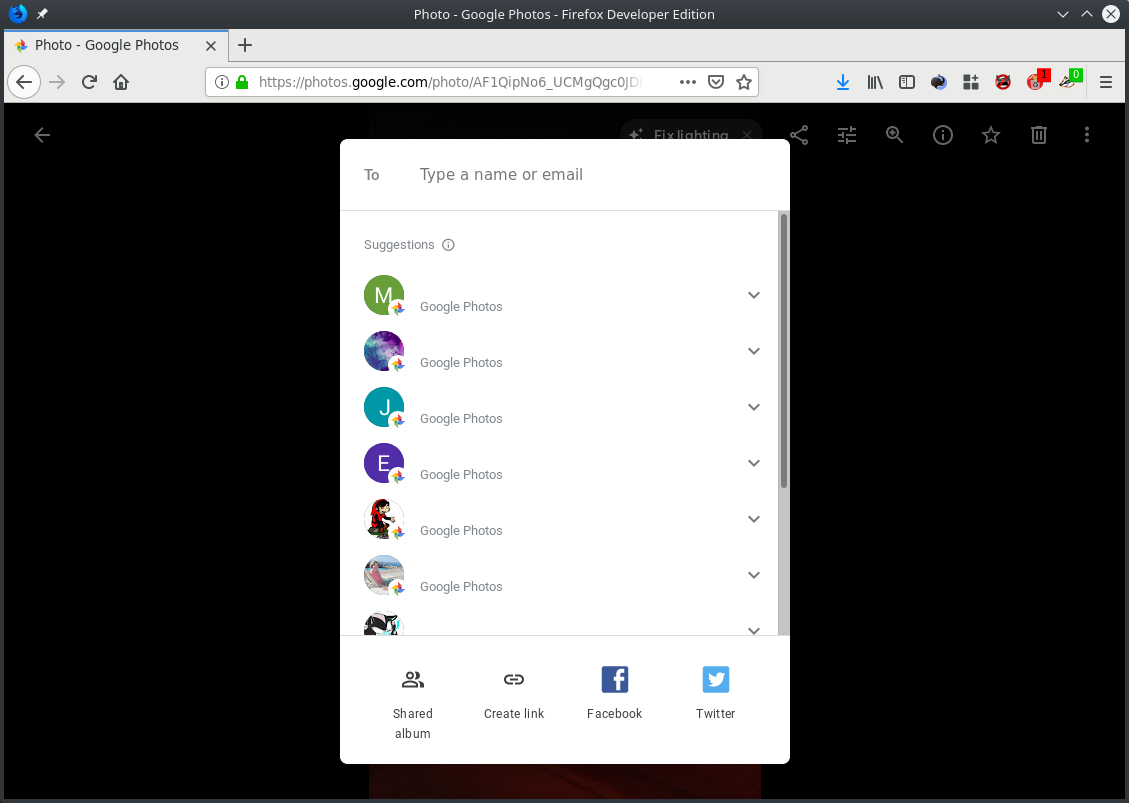
Task: Open the Firefox Library icon
Action: 875,82
